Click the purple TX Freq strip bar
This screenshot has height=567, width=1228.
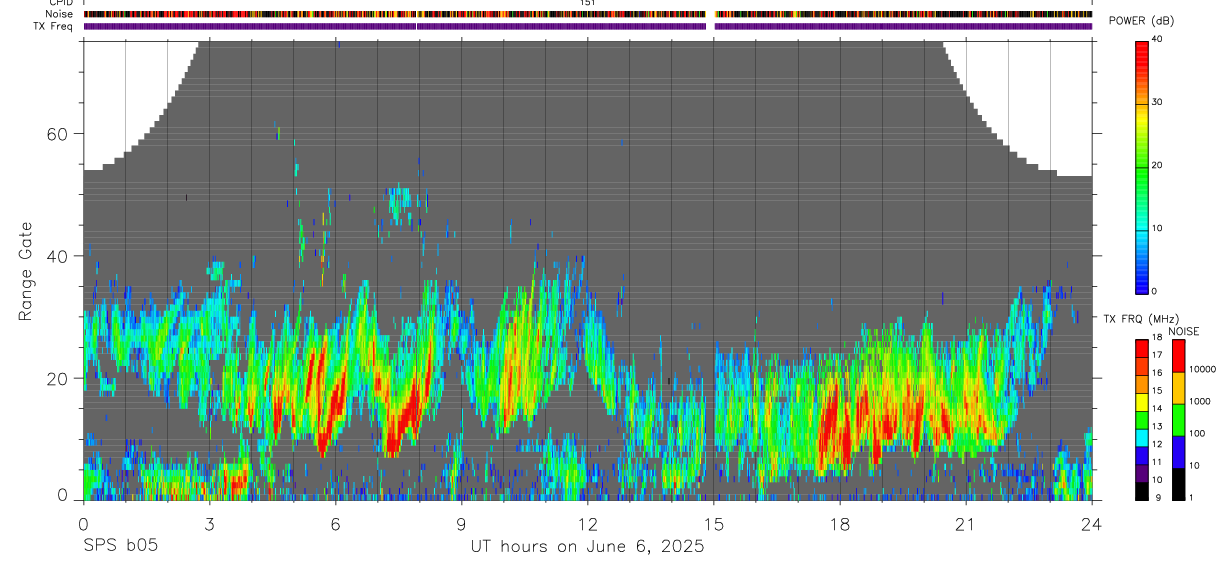coord(587,26)
